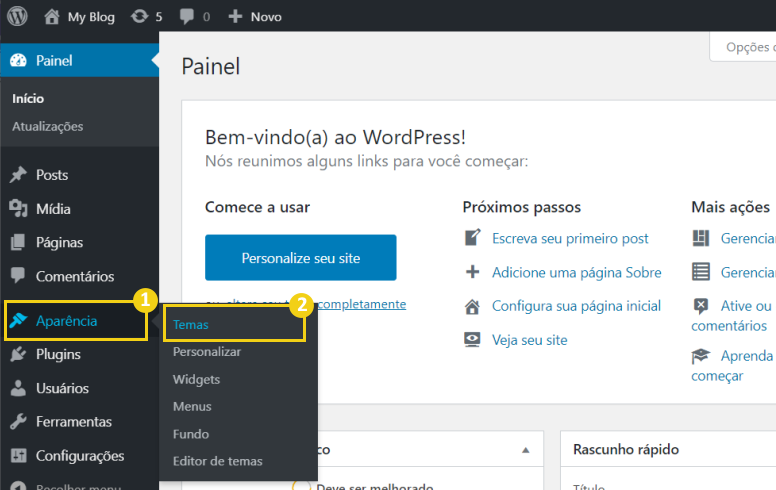
Task: Go to Atualizações in the sidebar
Action: click(x=48, y=127)
